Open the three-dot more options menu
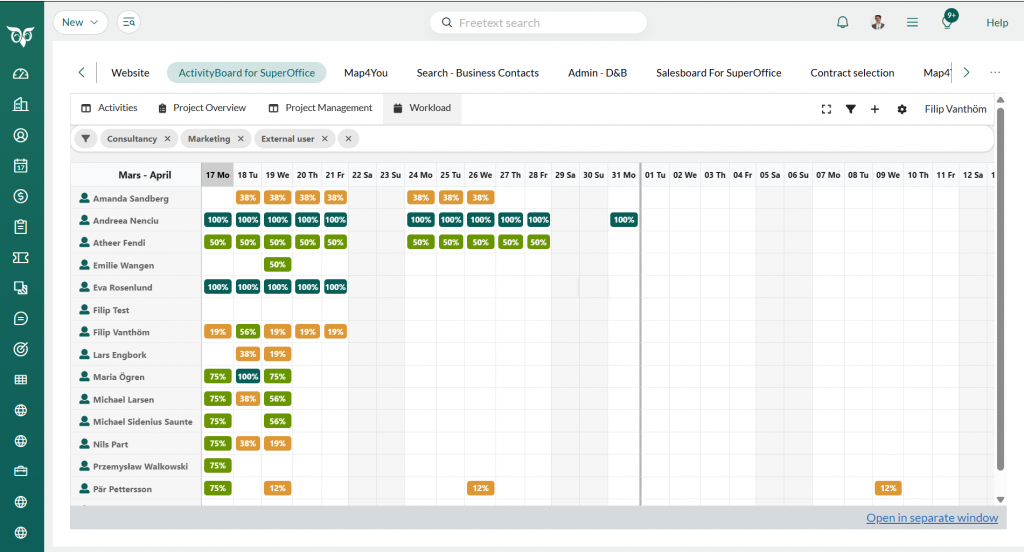This screenshot has height=552, width=1024. click(x=995, y=73)
